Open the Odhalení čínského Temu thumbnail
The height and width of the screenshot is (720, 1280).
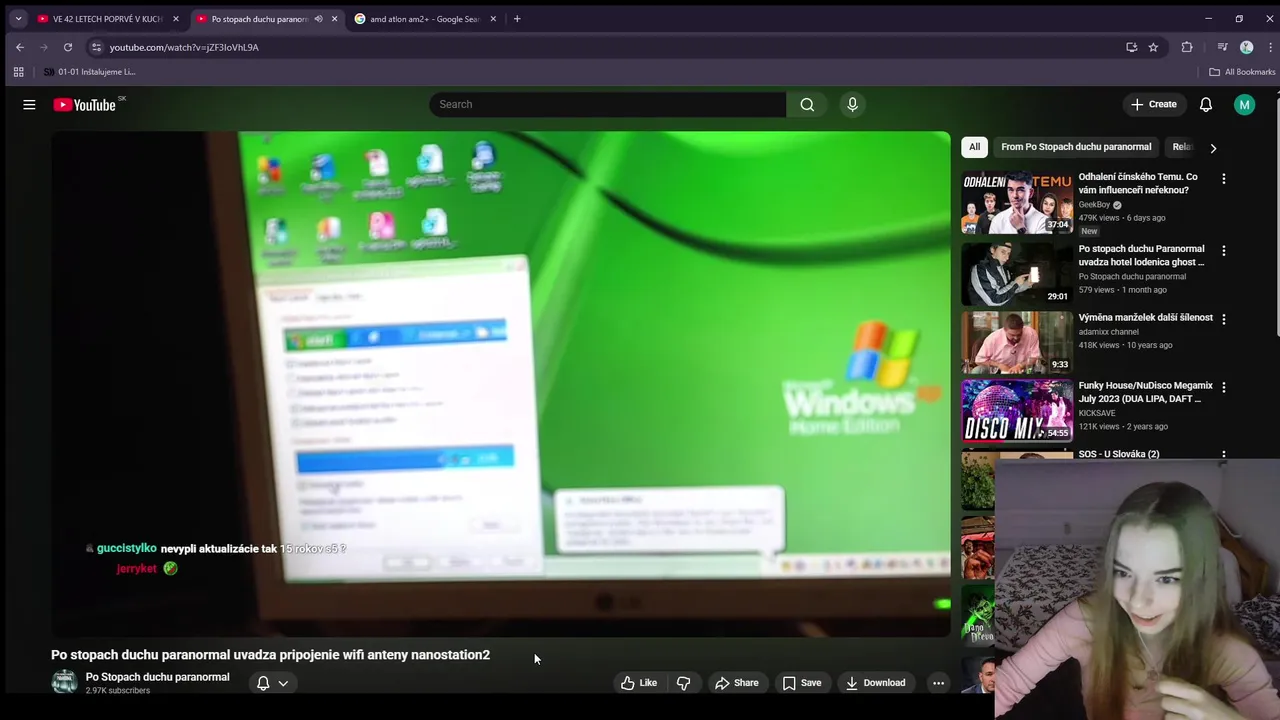[x=1017, y=202]
